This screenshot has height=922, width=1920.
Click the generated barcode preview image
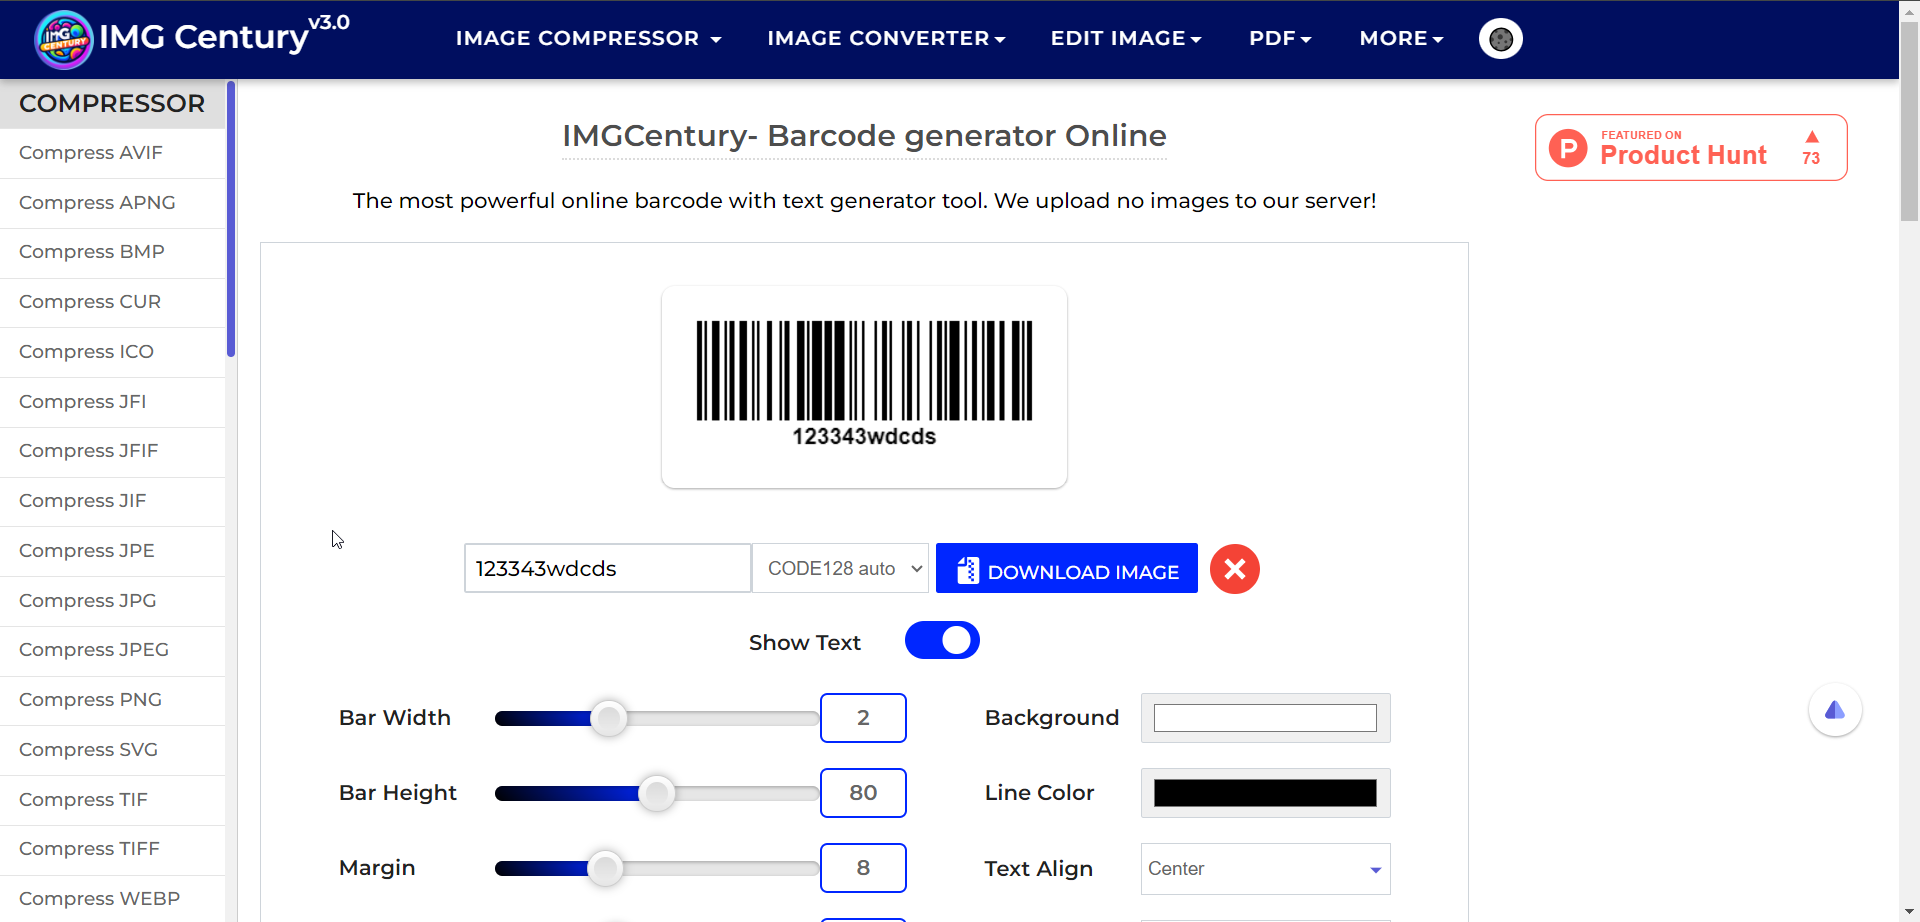pos(864,385)
